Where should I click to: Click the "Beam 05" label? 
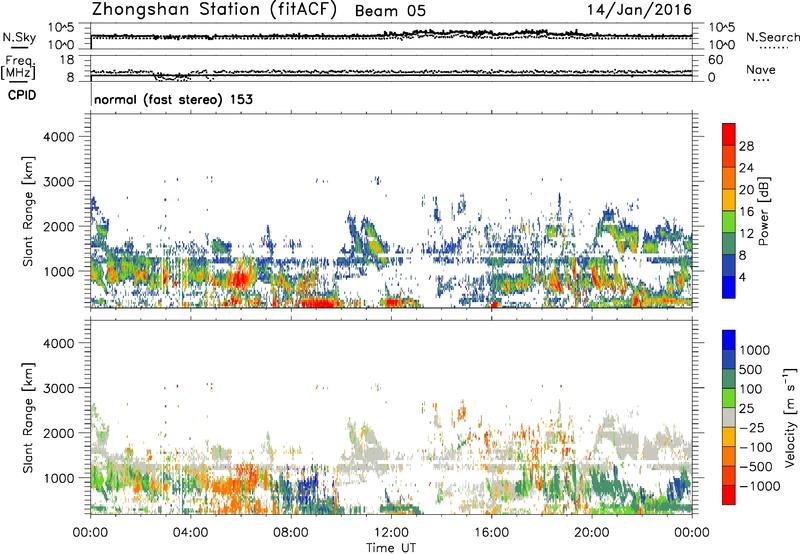point(390,11)
